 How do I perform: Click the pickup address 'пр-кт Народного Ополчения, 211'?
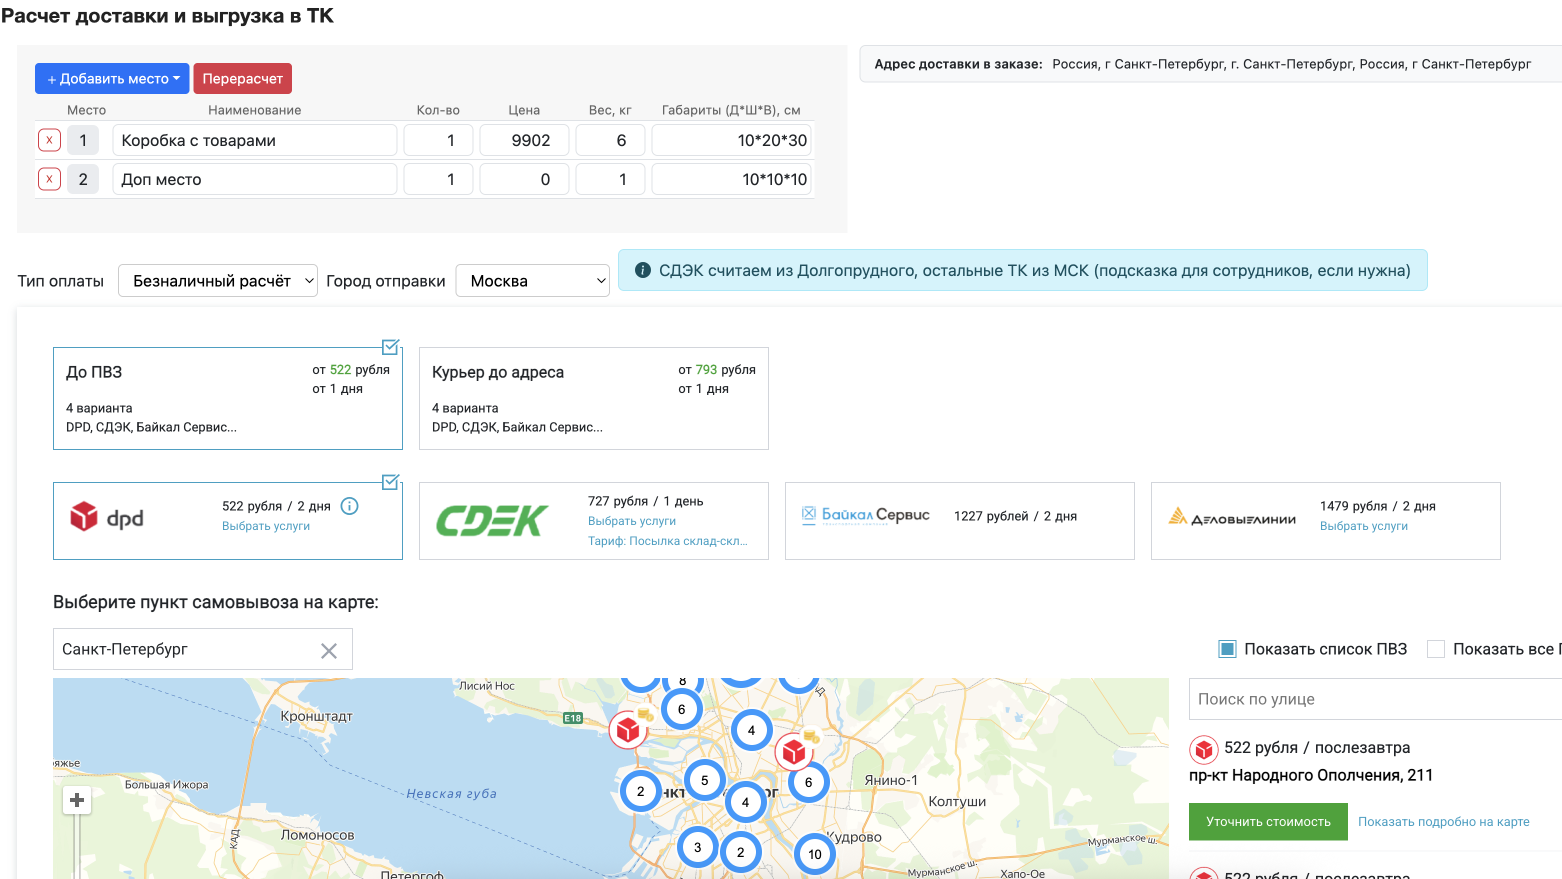pyautogui.click(x=1311, y=775)
